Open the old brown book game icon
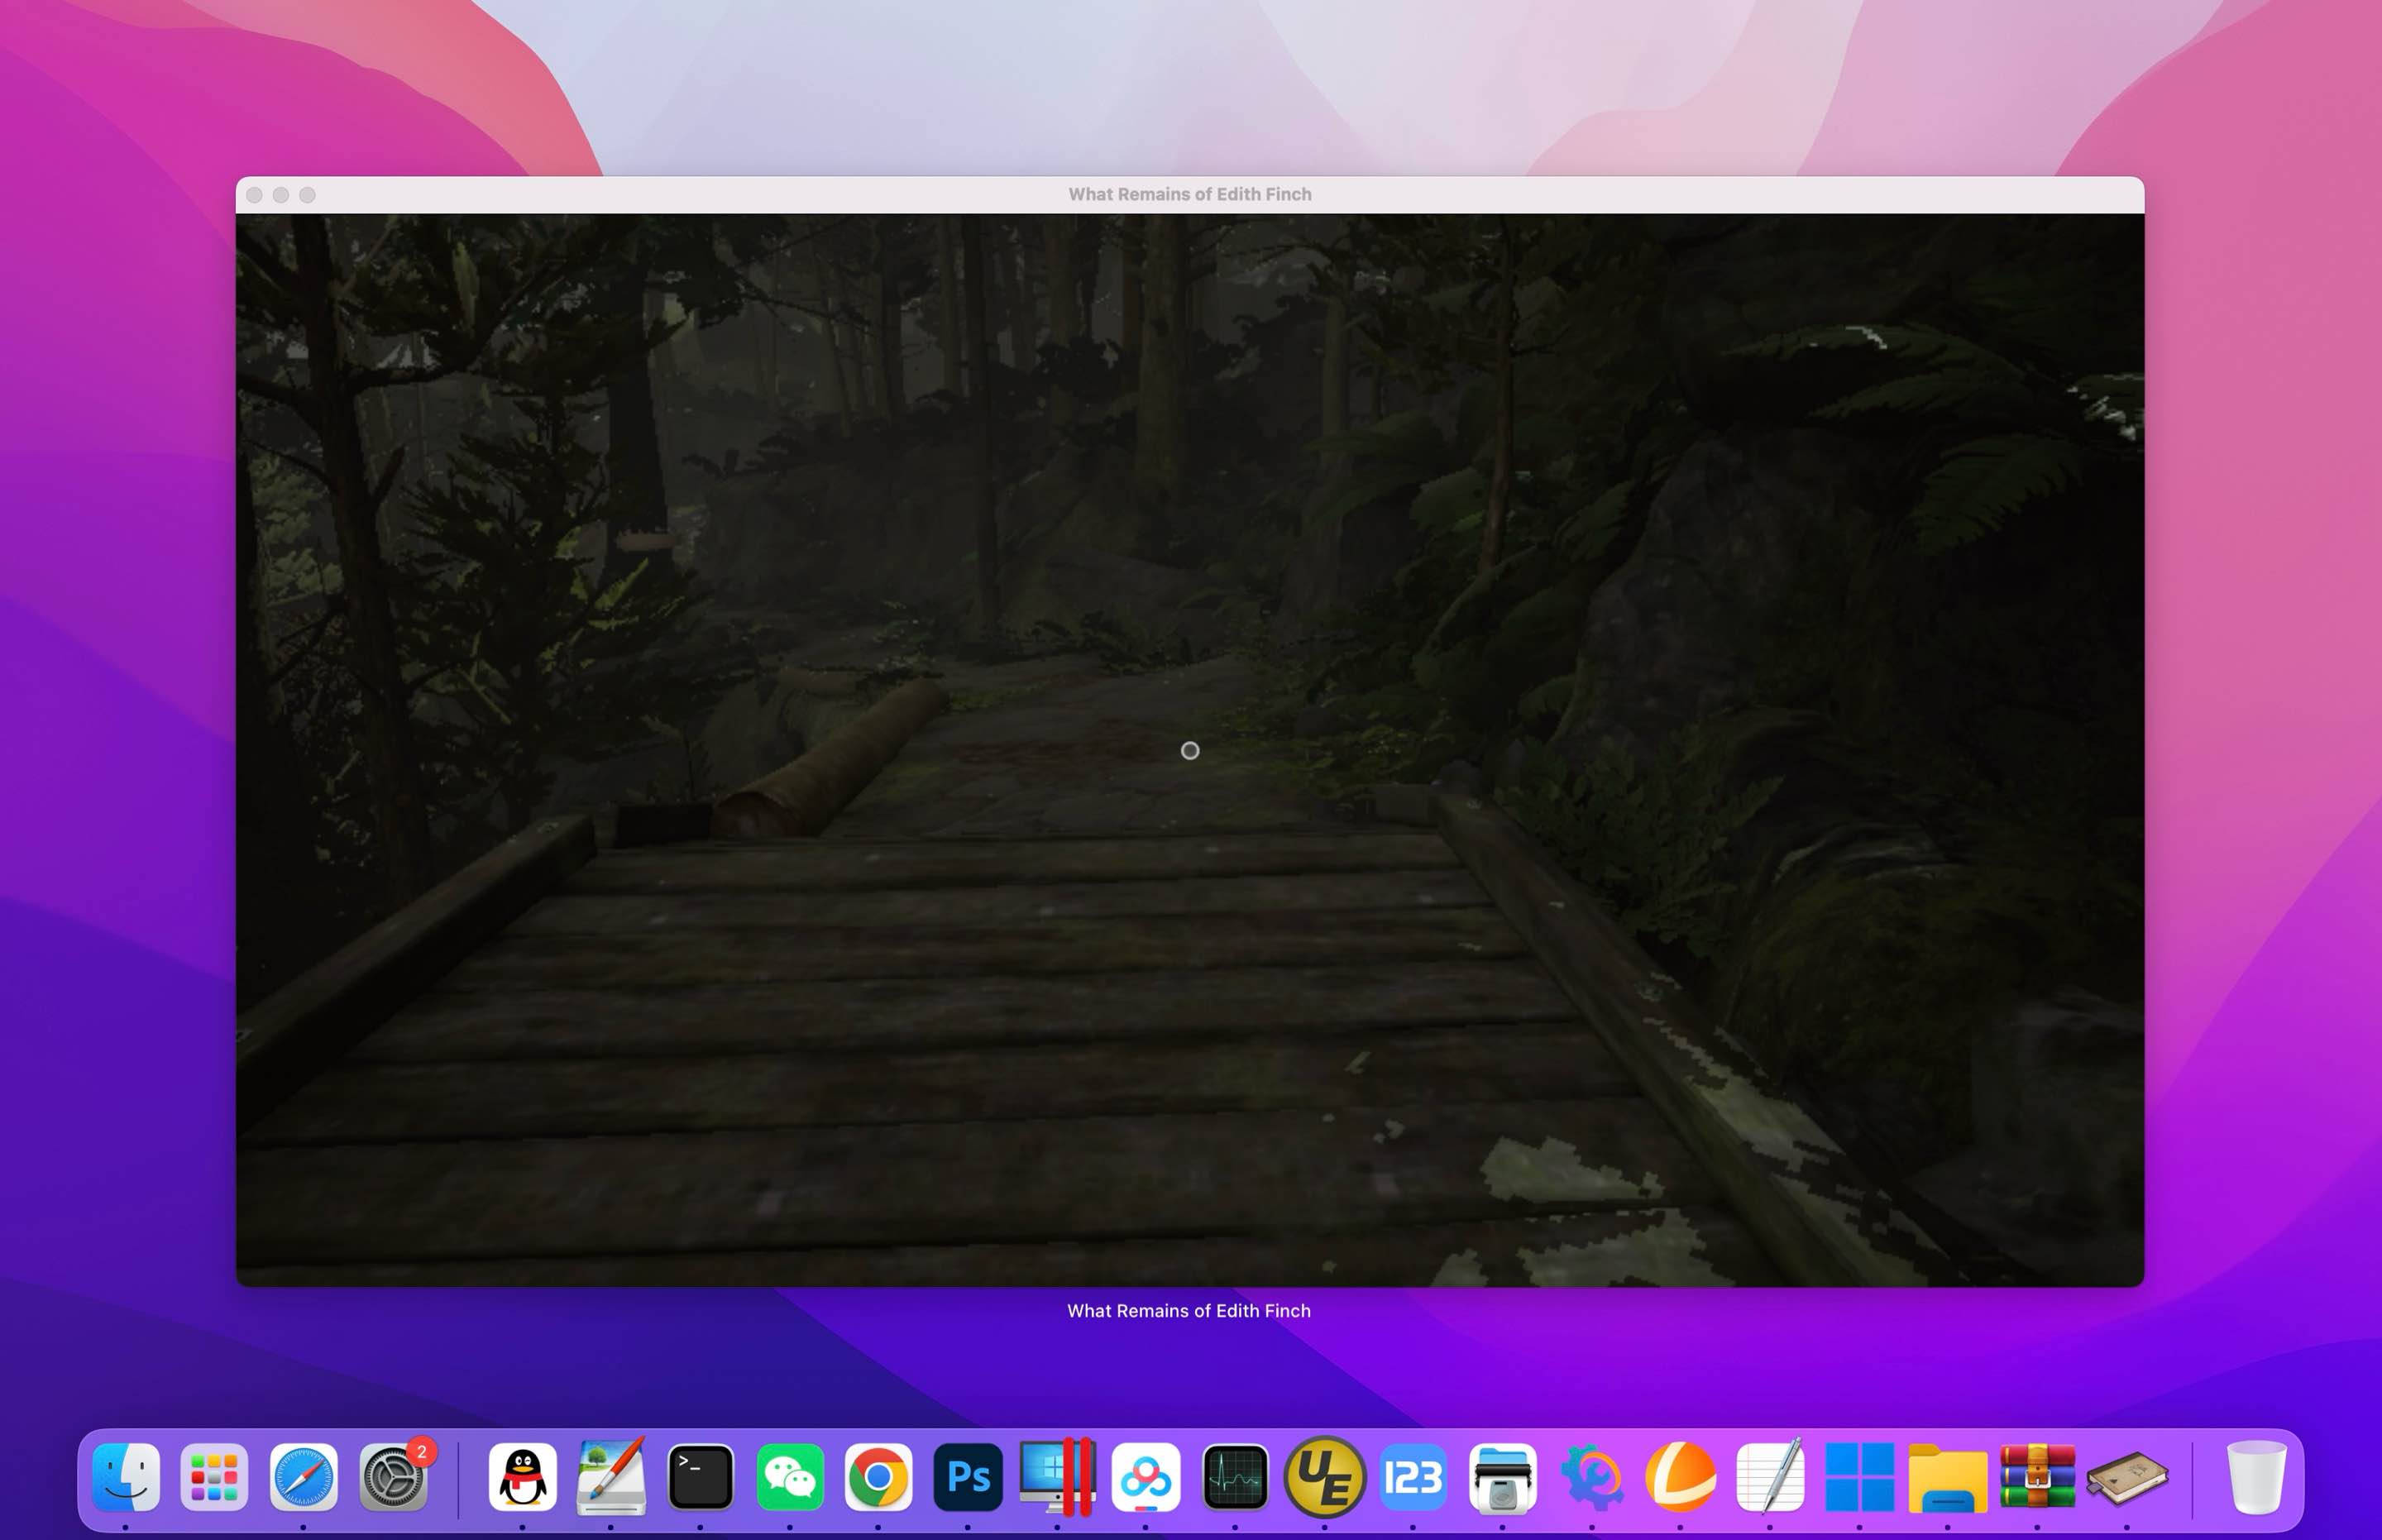Image resolution: width=2382 pixels, height=1540 pixels. point(2127,1478)
